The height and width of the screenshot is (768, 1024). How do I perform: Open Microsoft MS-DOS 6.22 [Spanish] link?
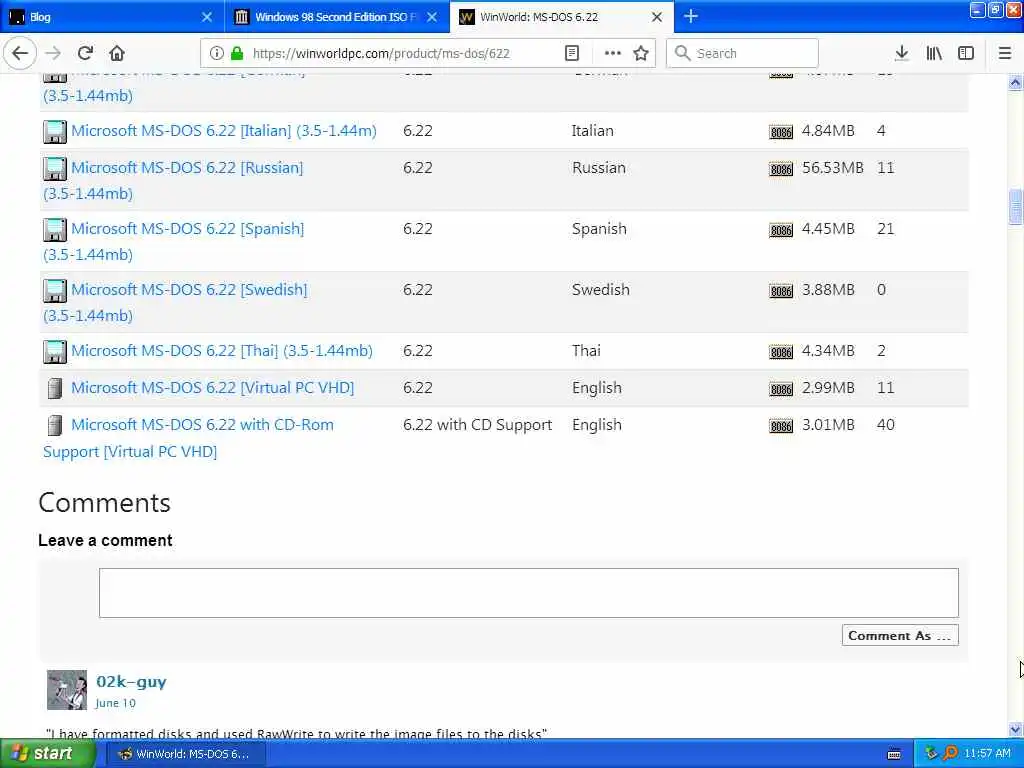pyautogui.click(x=187, y=229)
